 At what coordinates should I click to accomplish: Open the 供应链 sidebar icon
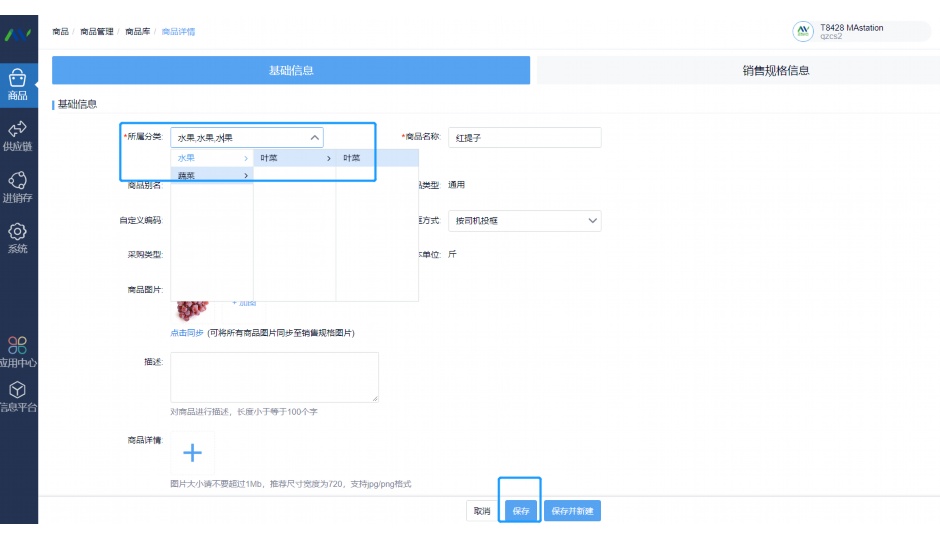[x=18, y=134]
